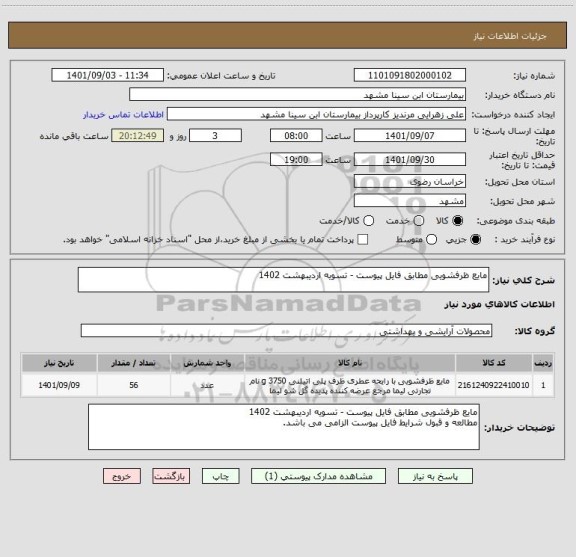Click the need date cell 1401/09/09
576x557 pixels.
point(59,385)
